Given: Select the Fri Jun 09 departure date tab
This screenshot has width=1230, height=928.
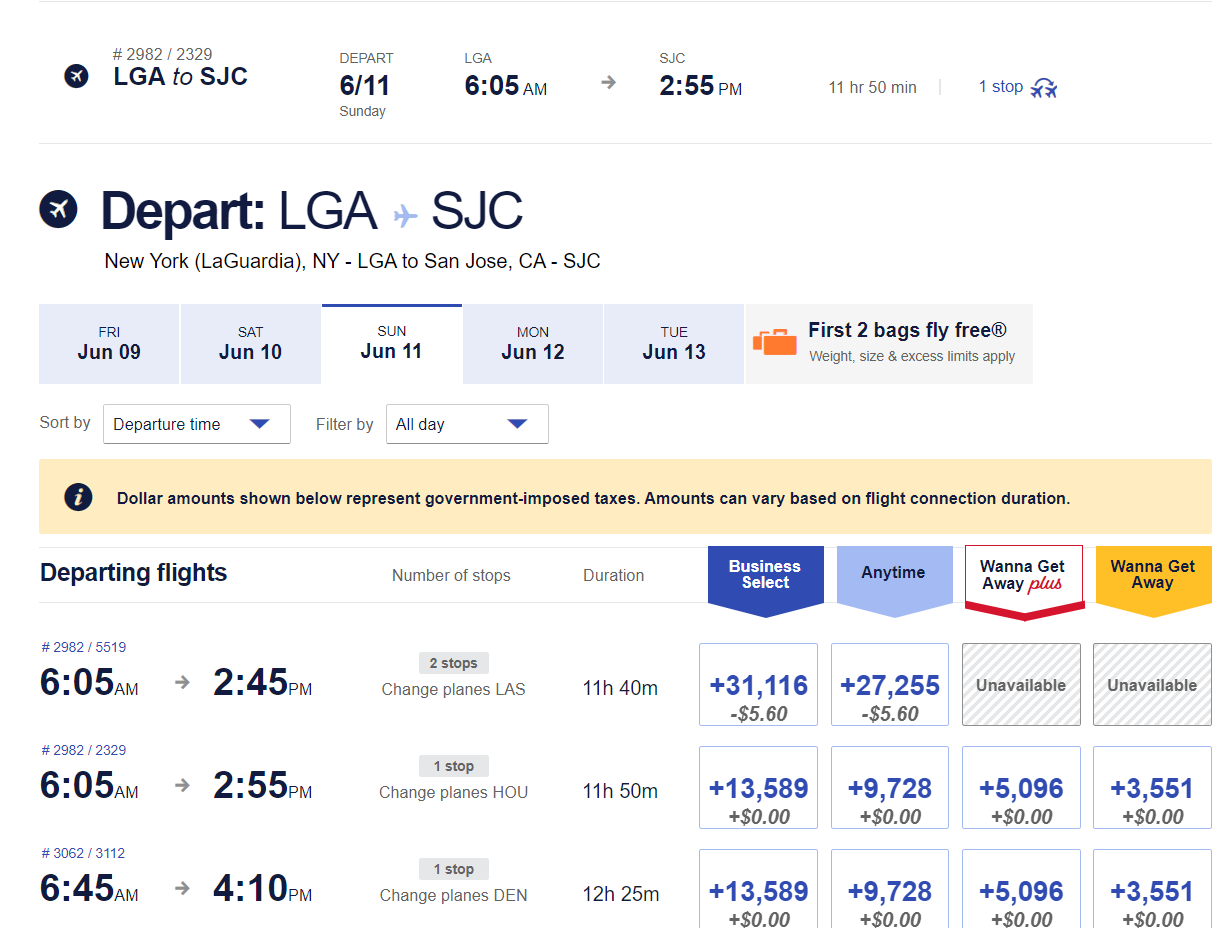Looking at the screenshot, I should [x=108, y=343].
